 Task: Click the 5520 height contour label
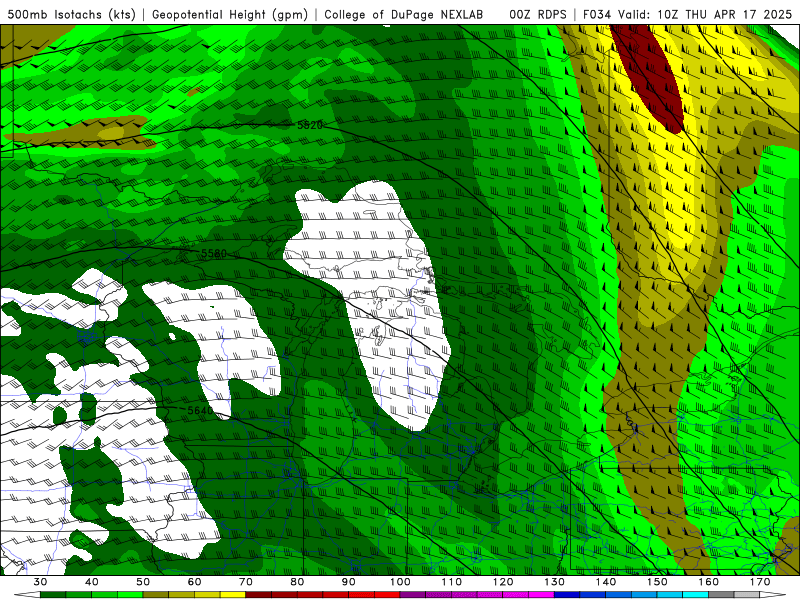tap(310, 125)
